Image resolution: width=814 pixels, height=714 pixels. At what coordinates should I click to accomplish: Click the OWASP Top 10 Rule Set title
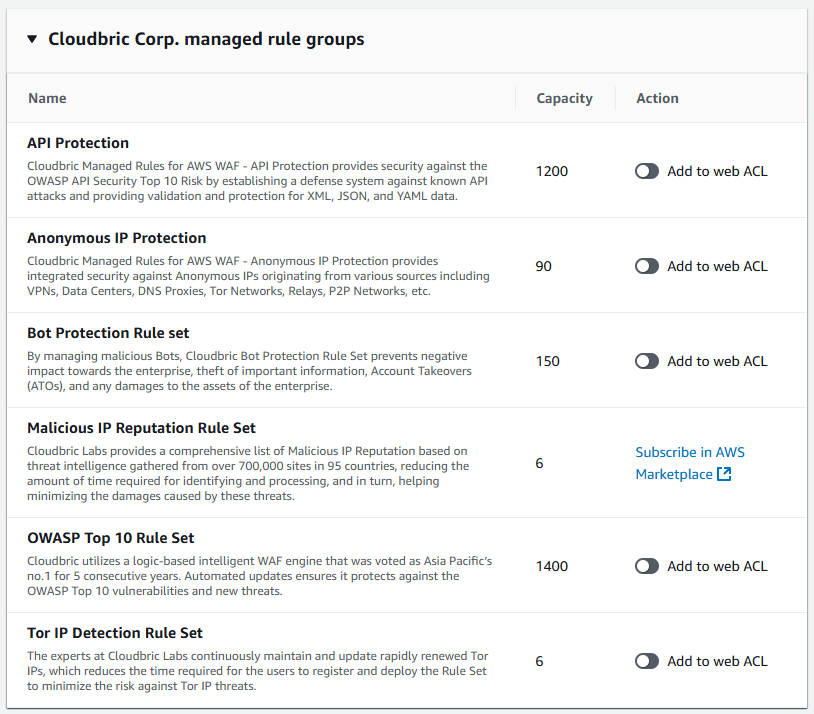[111, 538]
